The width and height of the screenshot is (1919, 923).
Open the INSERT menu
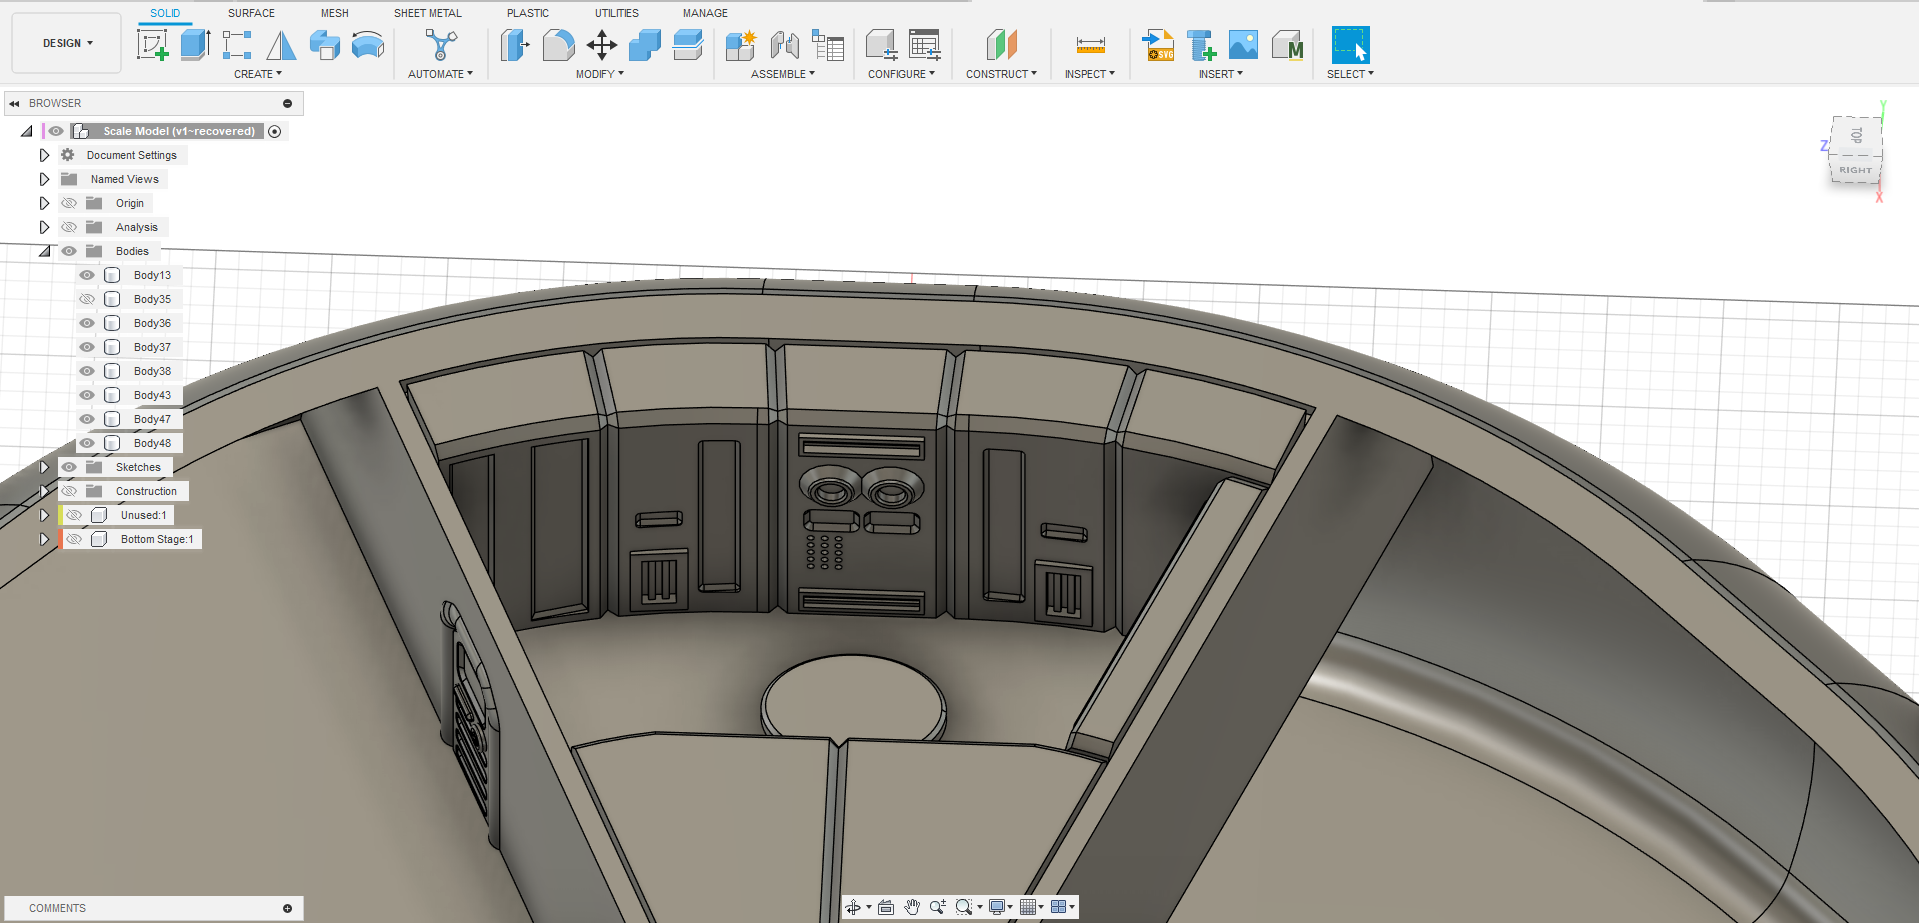coord(1221,74)
